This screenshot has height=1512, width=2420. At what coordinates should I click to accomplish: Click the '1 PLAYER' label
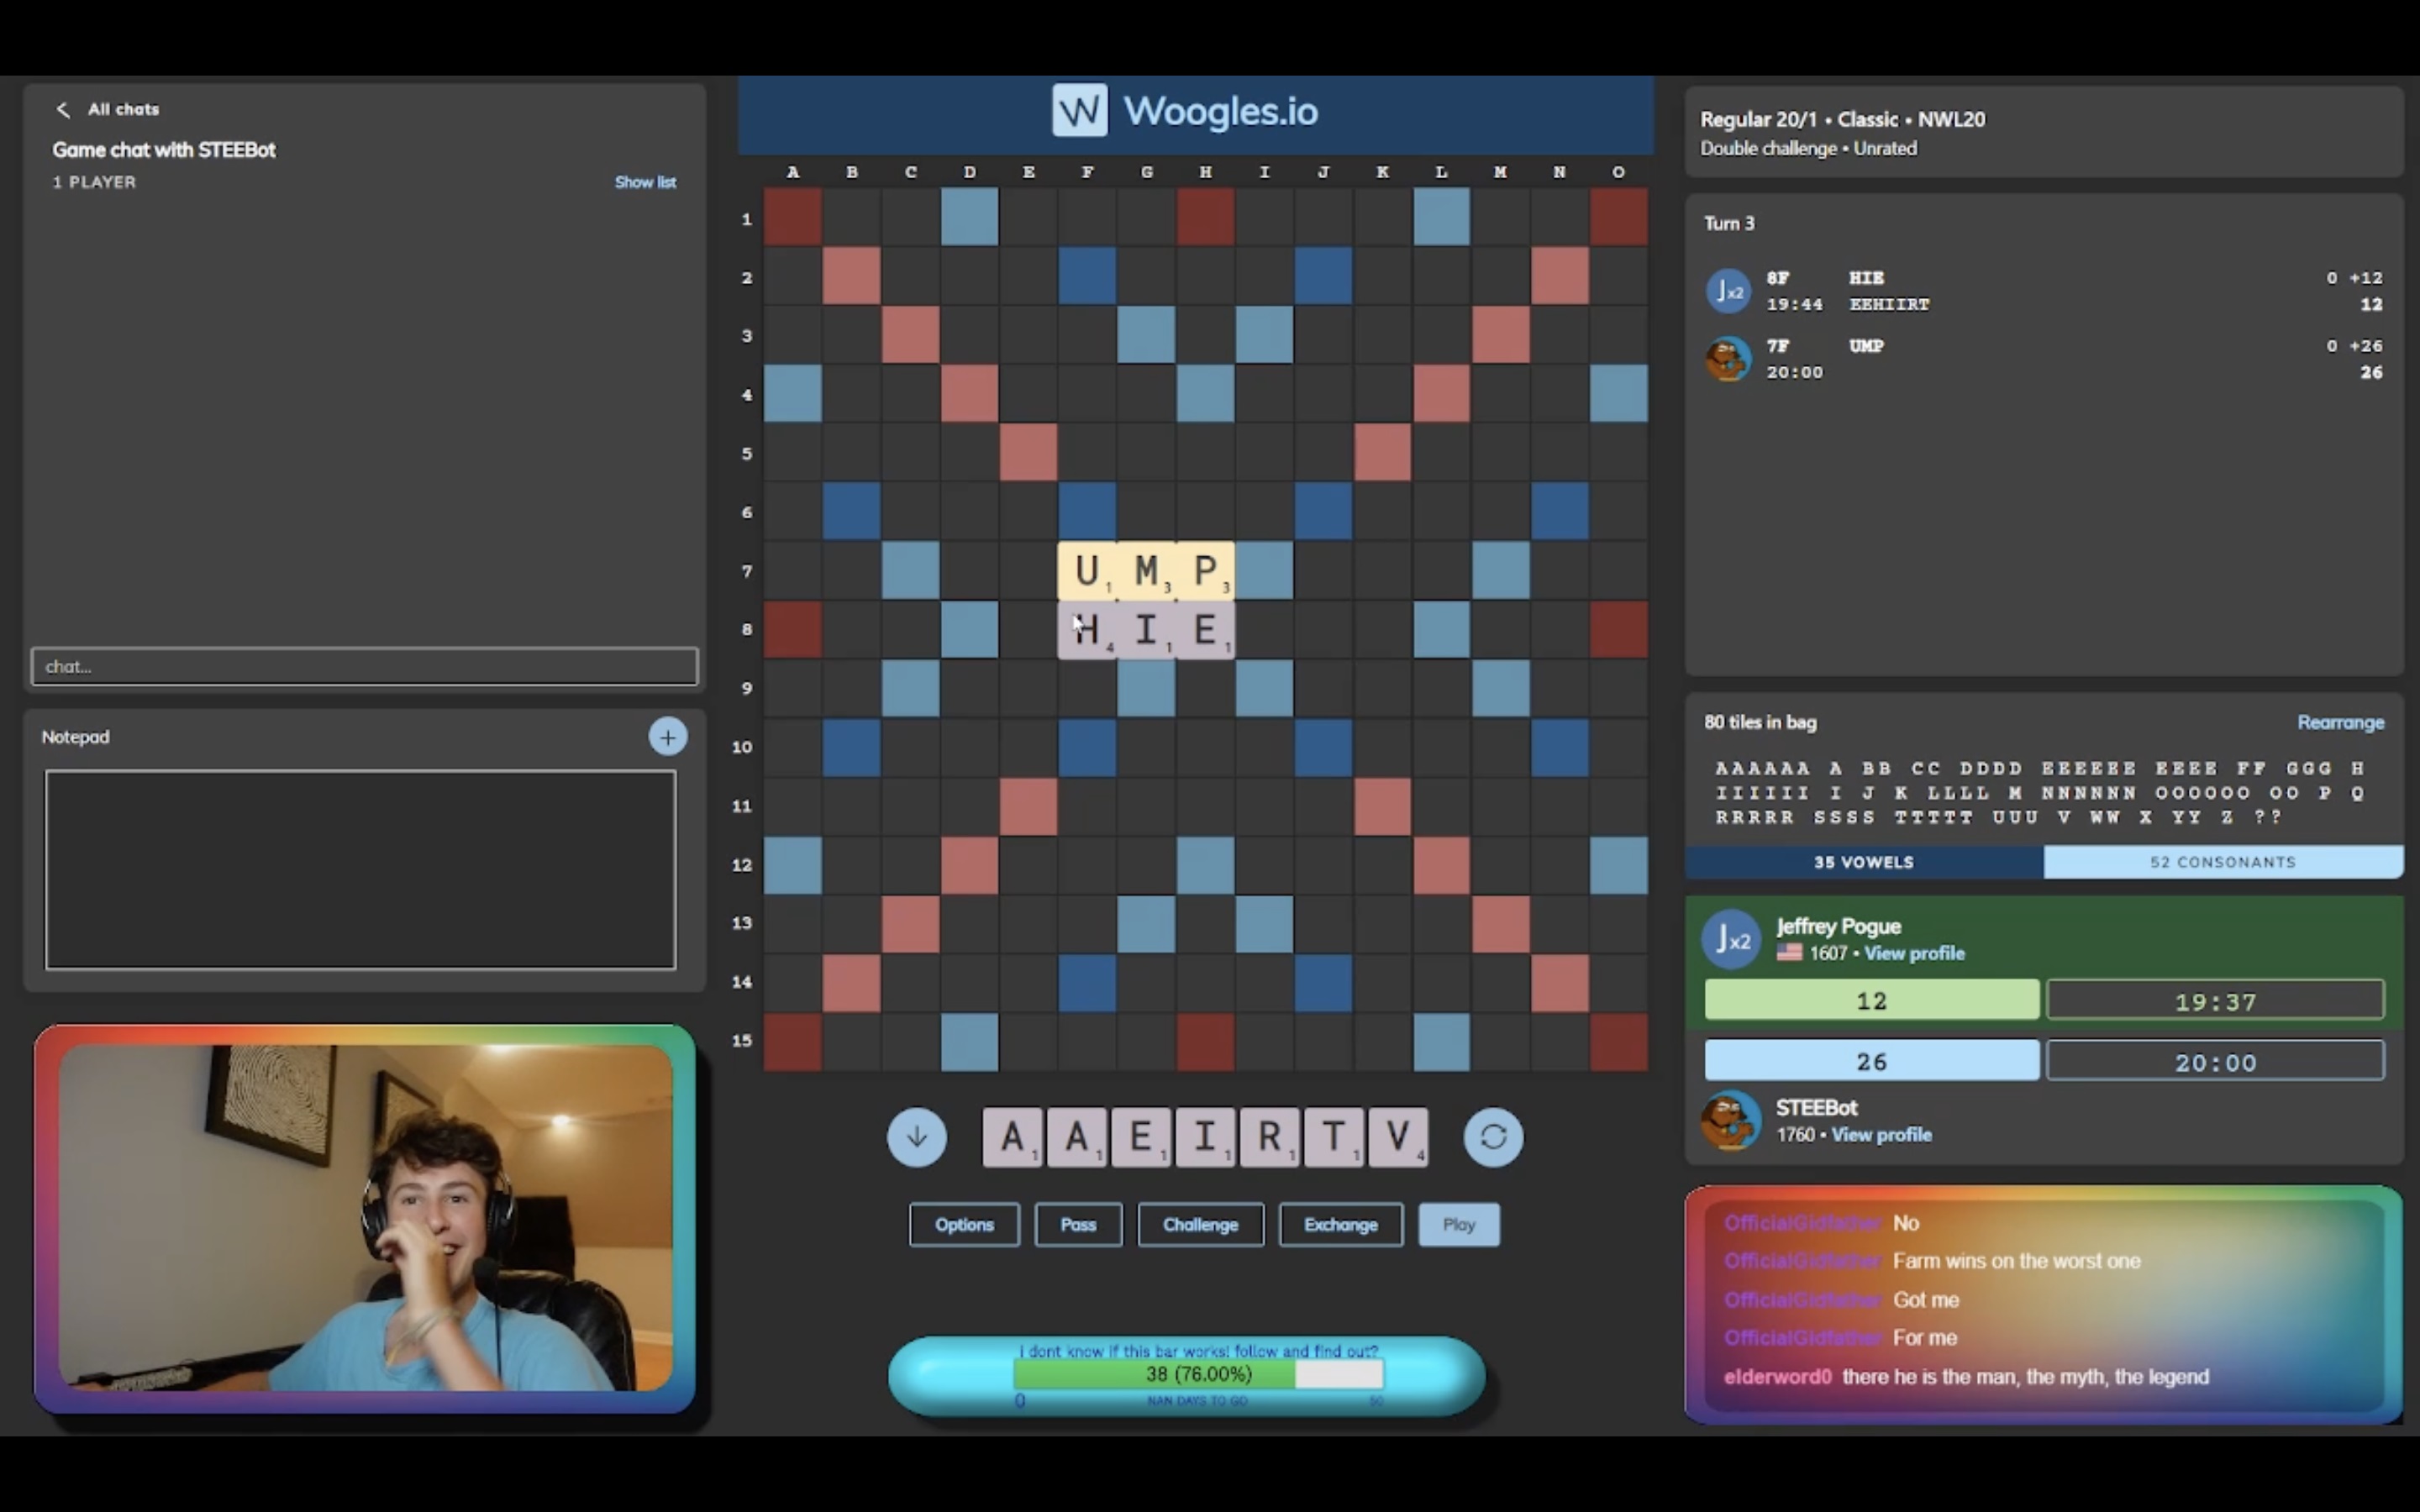[94, 182]
